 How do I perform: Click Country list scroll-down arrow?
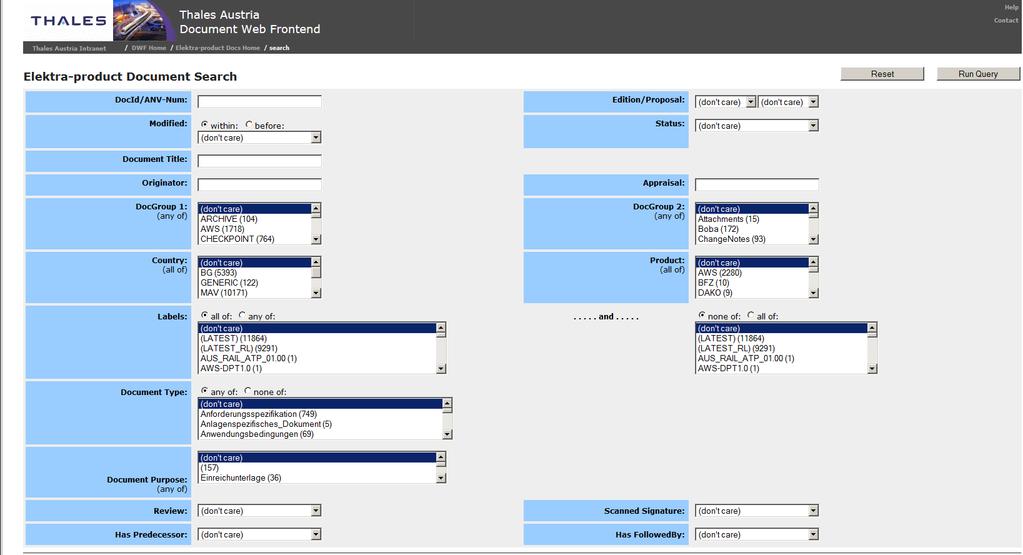click(316, 293)
